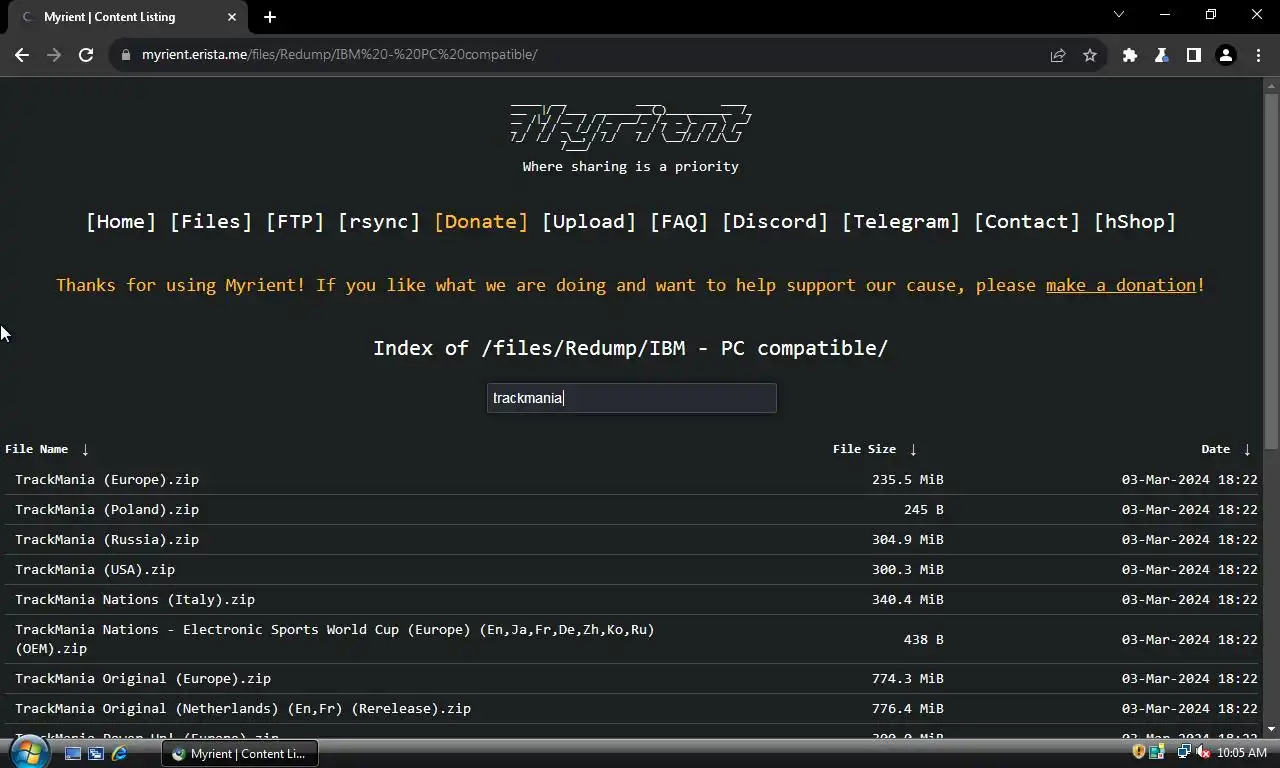Image resolution: width=1280 pixels, height=768 pixels.
Task: Sort by File Name column header
Action: [x=37, y=449]
